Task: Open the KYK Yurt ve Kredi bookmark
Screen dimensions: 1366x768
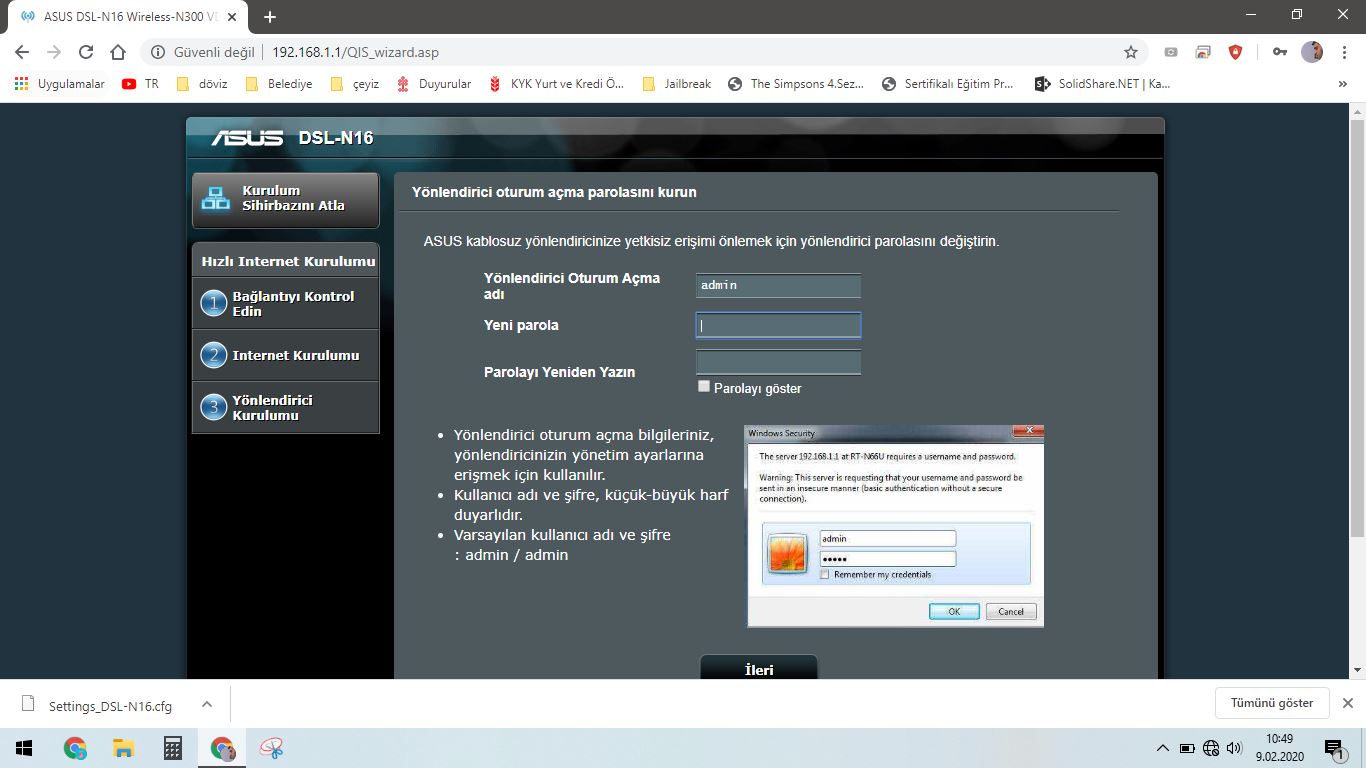Action: click(556, 84)
